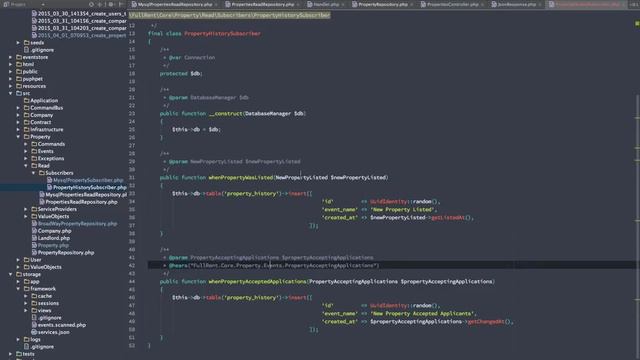Image resolution: width=640 pixels, height=360 pixels.
Task: Click the Landlord.php file icon
Action: click(34, 238)
